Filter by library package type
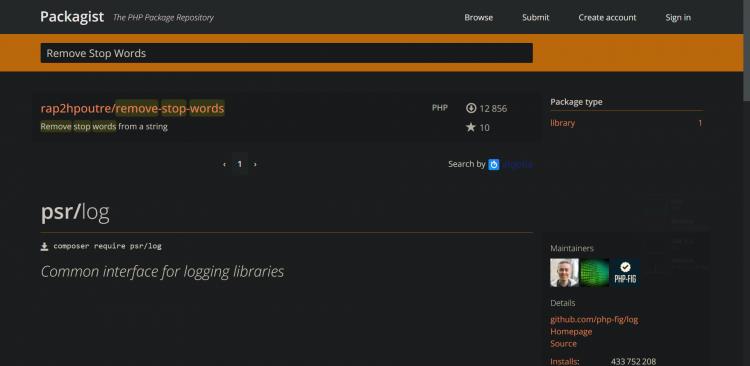The height and width of the screenshot is (366, 750). pos(562,123)
